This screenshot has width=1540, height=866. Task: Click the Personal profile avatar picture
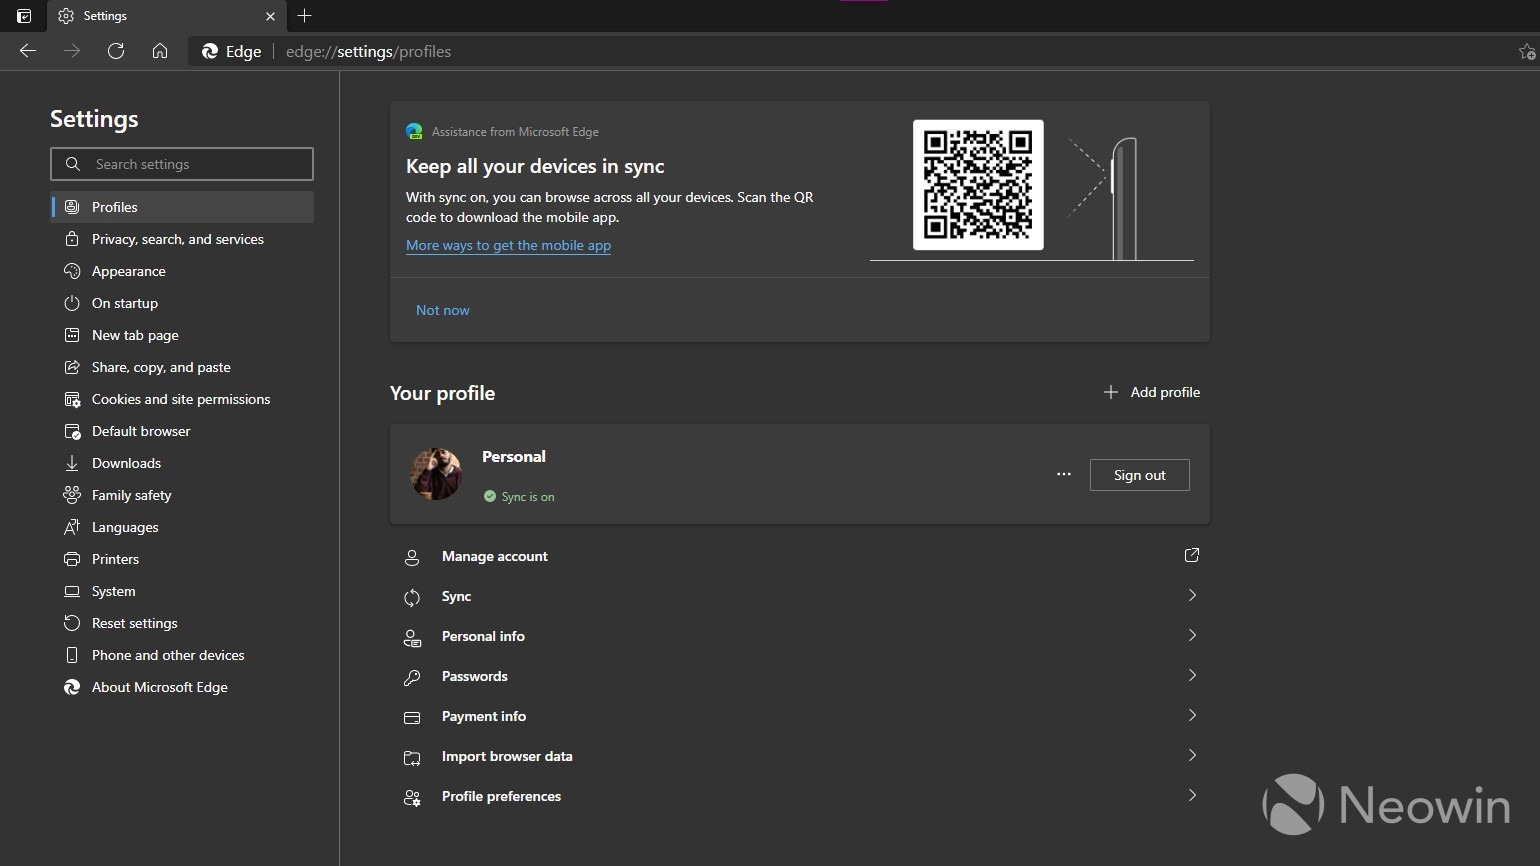tap(436, 474)
